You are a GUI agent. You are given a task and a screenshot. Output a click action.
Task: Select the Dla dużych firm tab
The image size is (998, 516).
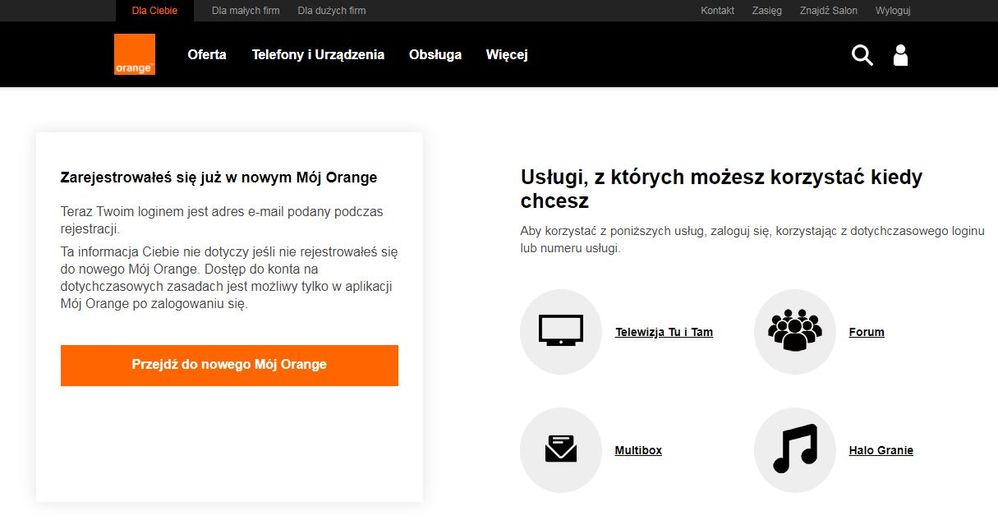pos(332,11)
